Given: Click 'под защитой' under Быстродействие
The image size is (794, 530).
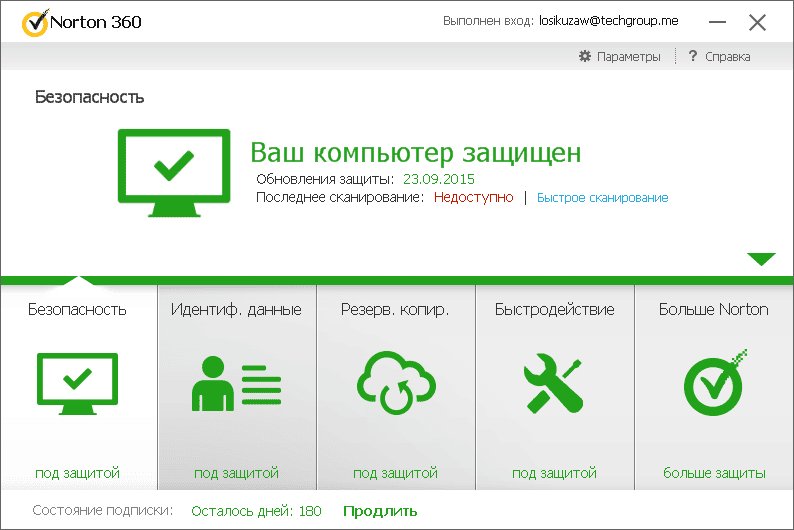Looking at the screenshot, I should pos(554,473).
